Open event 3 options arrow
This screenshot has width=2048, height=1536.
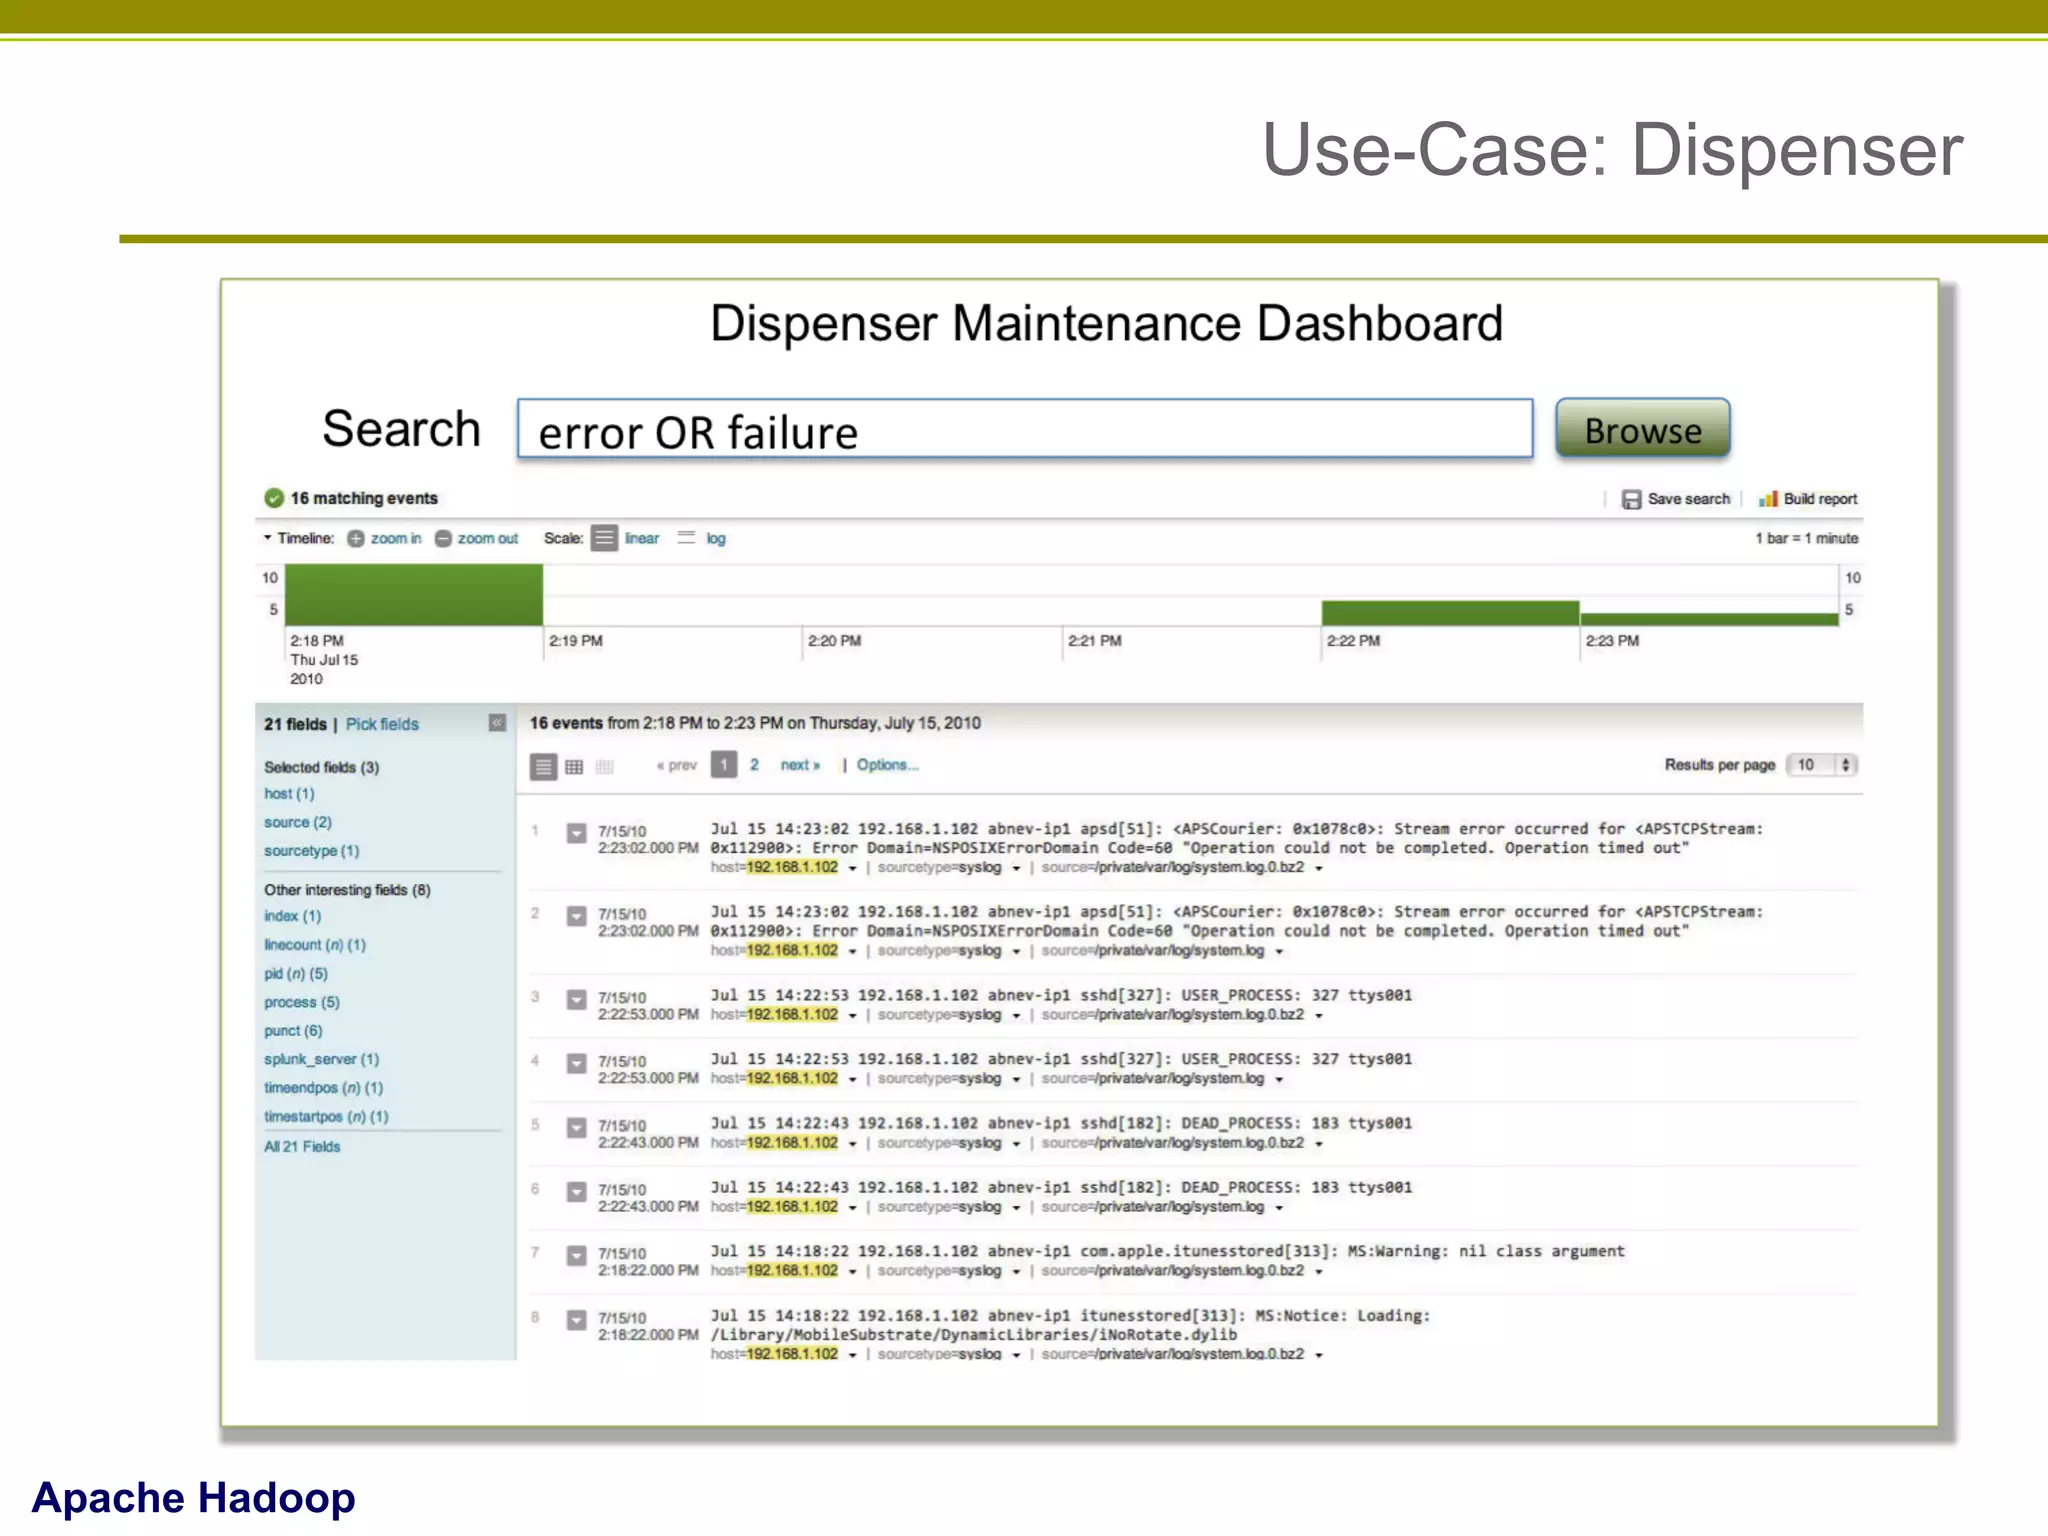(576, 999)
